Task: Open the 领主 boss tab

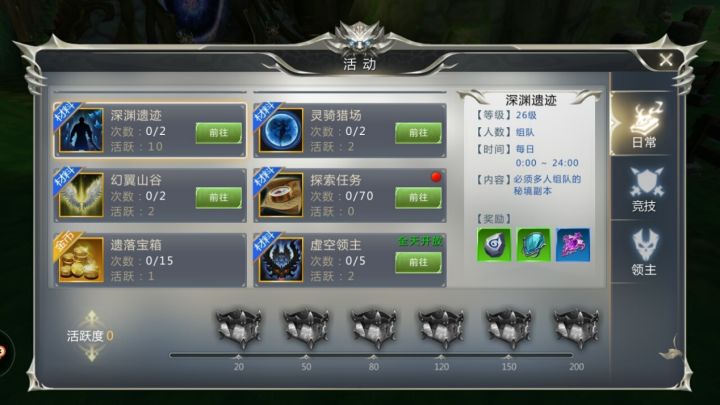Action: [643, 253]
